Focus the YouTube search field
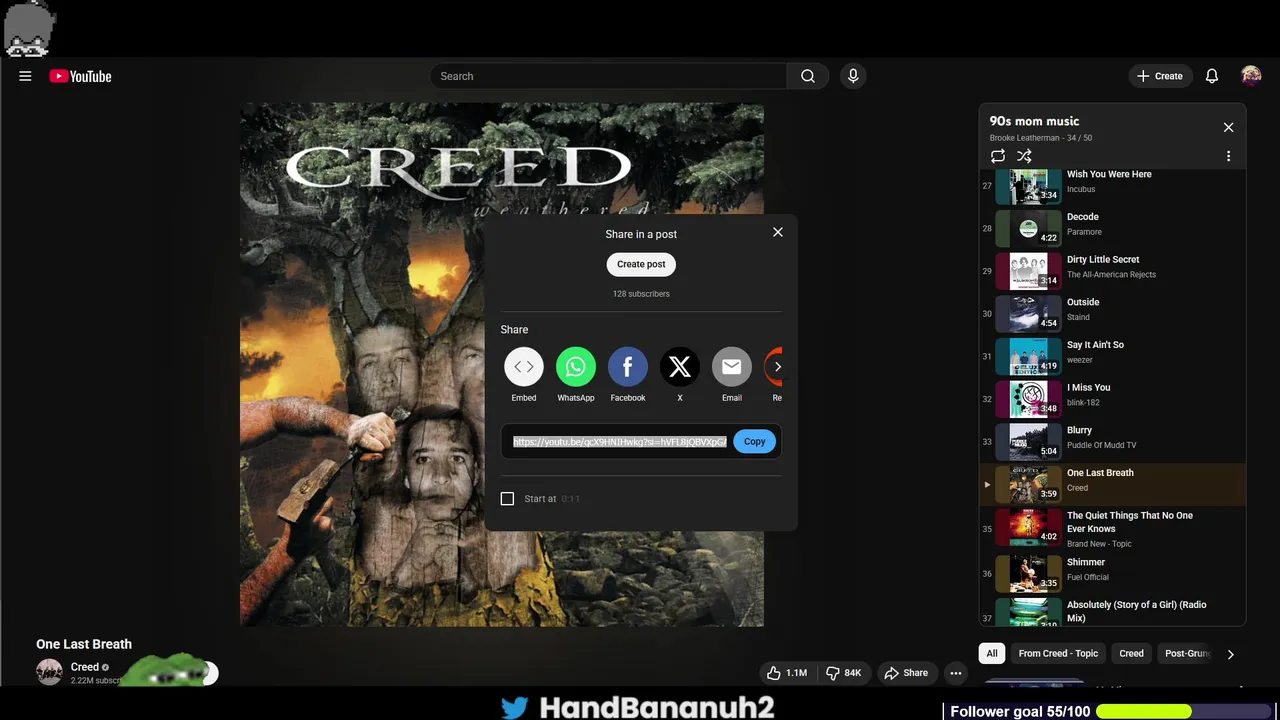The image size is (1280, 720). click(608, 76)
